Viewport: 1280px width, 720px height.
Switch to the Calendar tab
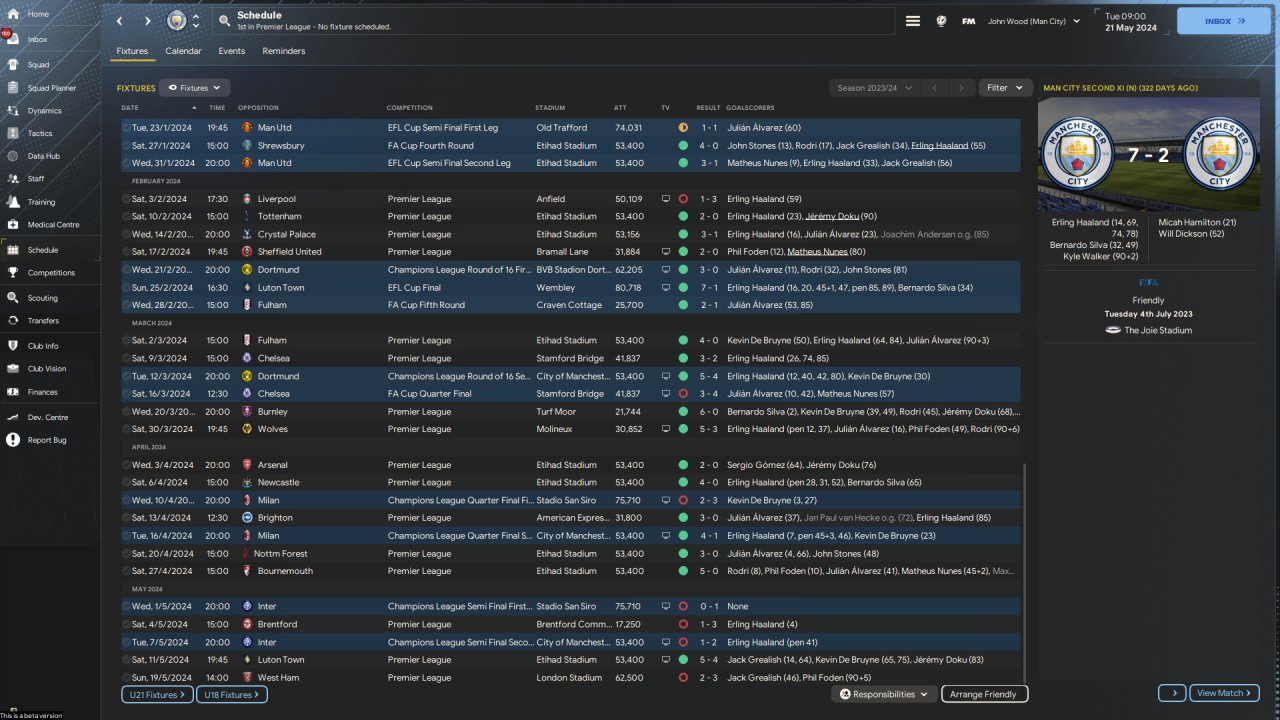click(183, 51)
